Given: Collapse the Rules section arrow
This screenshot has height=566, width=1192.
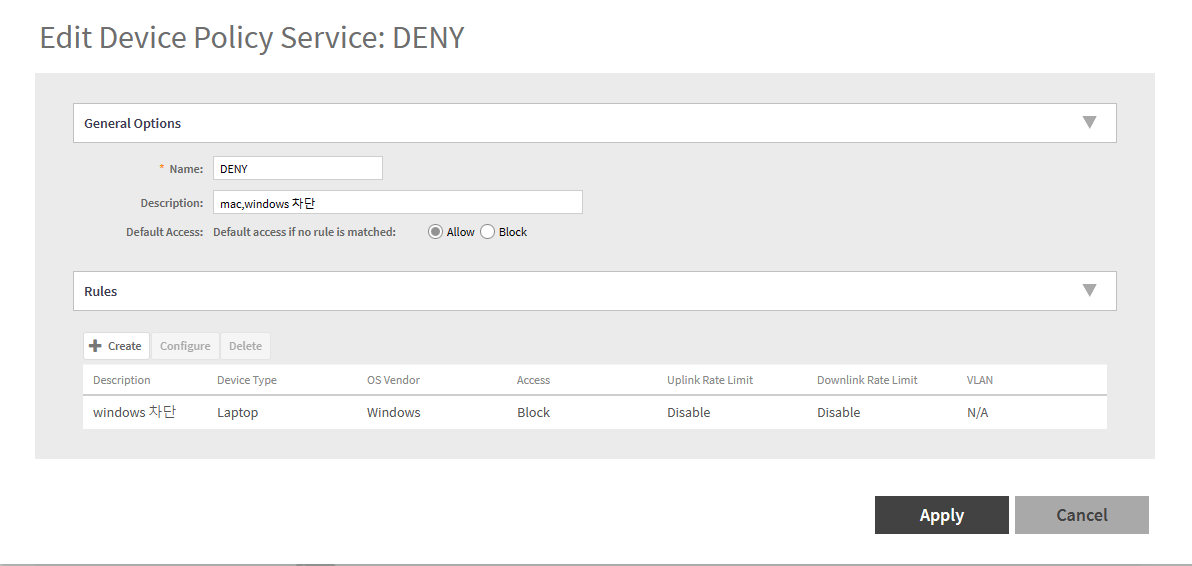Looking at the screenshot, I should pyautogui.click(x=1089, y=290).
